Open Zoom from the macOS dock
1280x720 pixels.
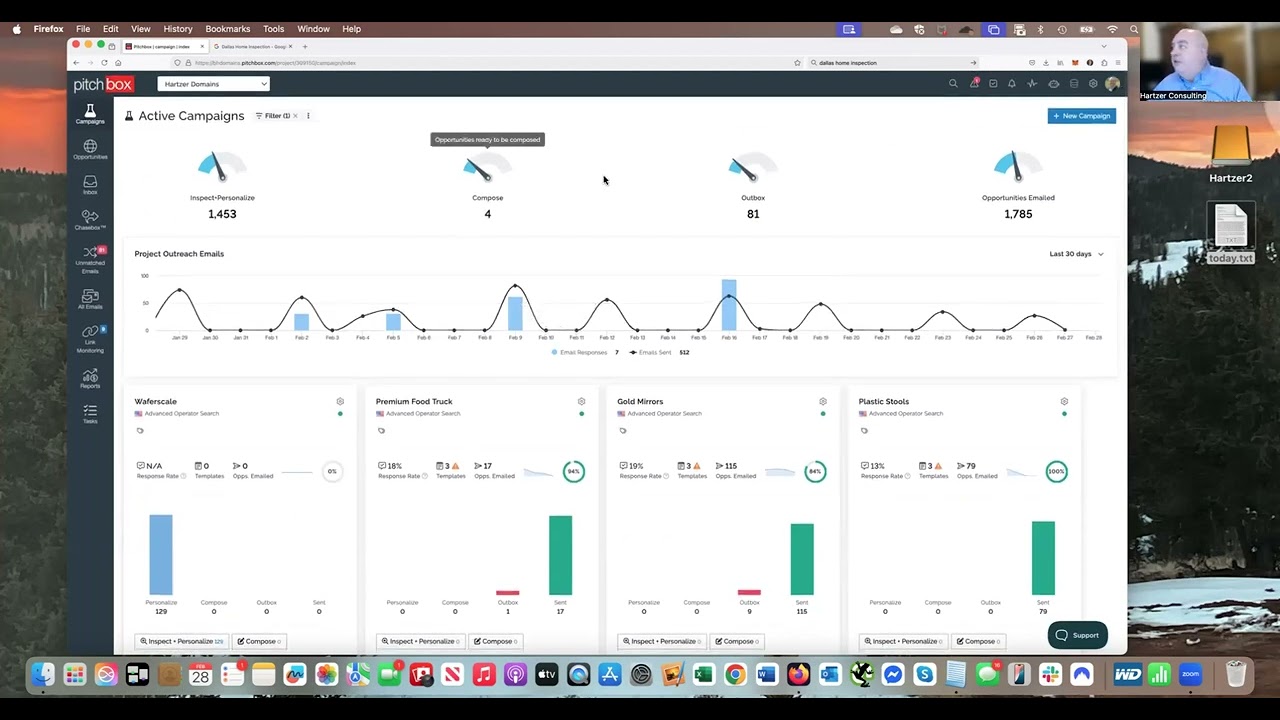point(1190,675)
